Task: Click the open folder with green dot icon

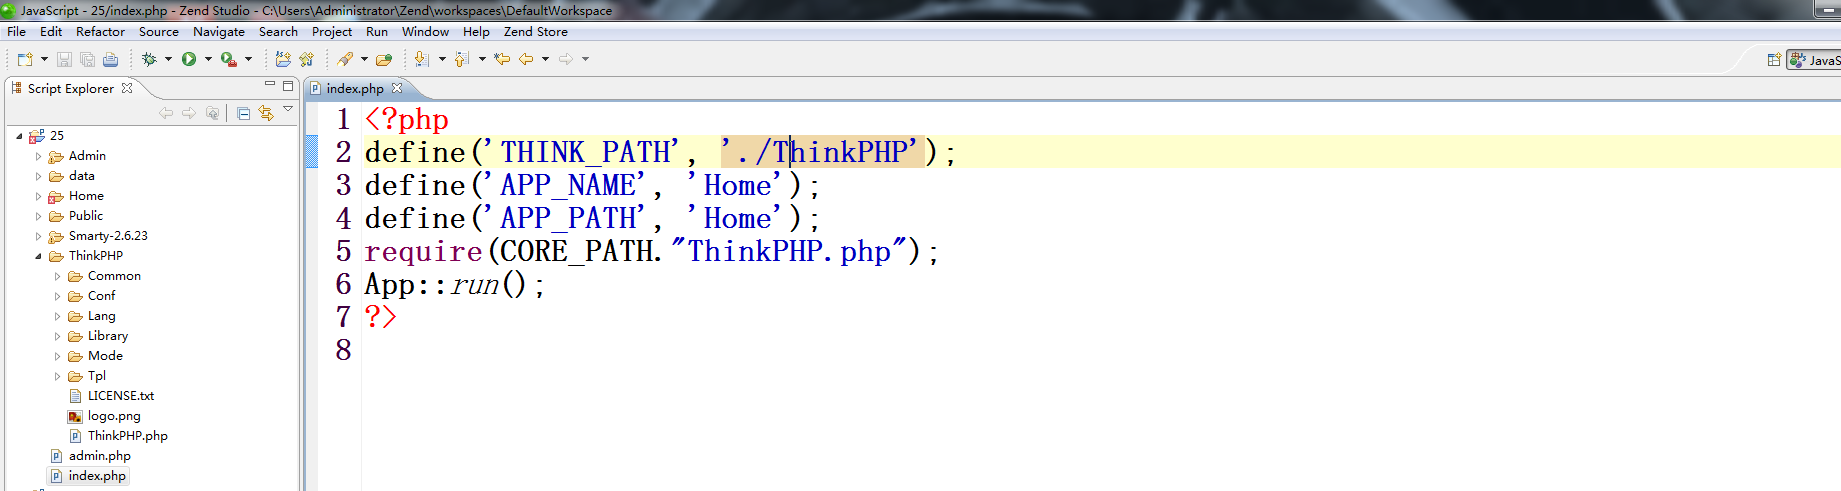Action: coord(384,59)
